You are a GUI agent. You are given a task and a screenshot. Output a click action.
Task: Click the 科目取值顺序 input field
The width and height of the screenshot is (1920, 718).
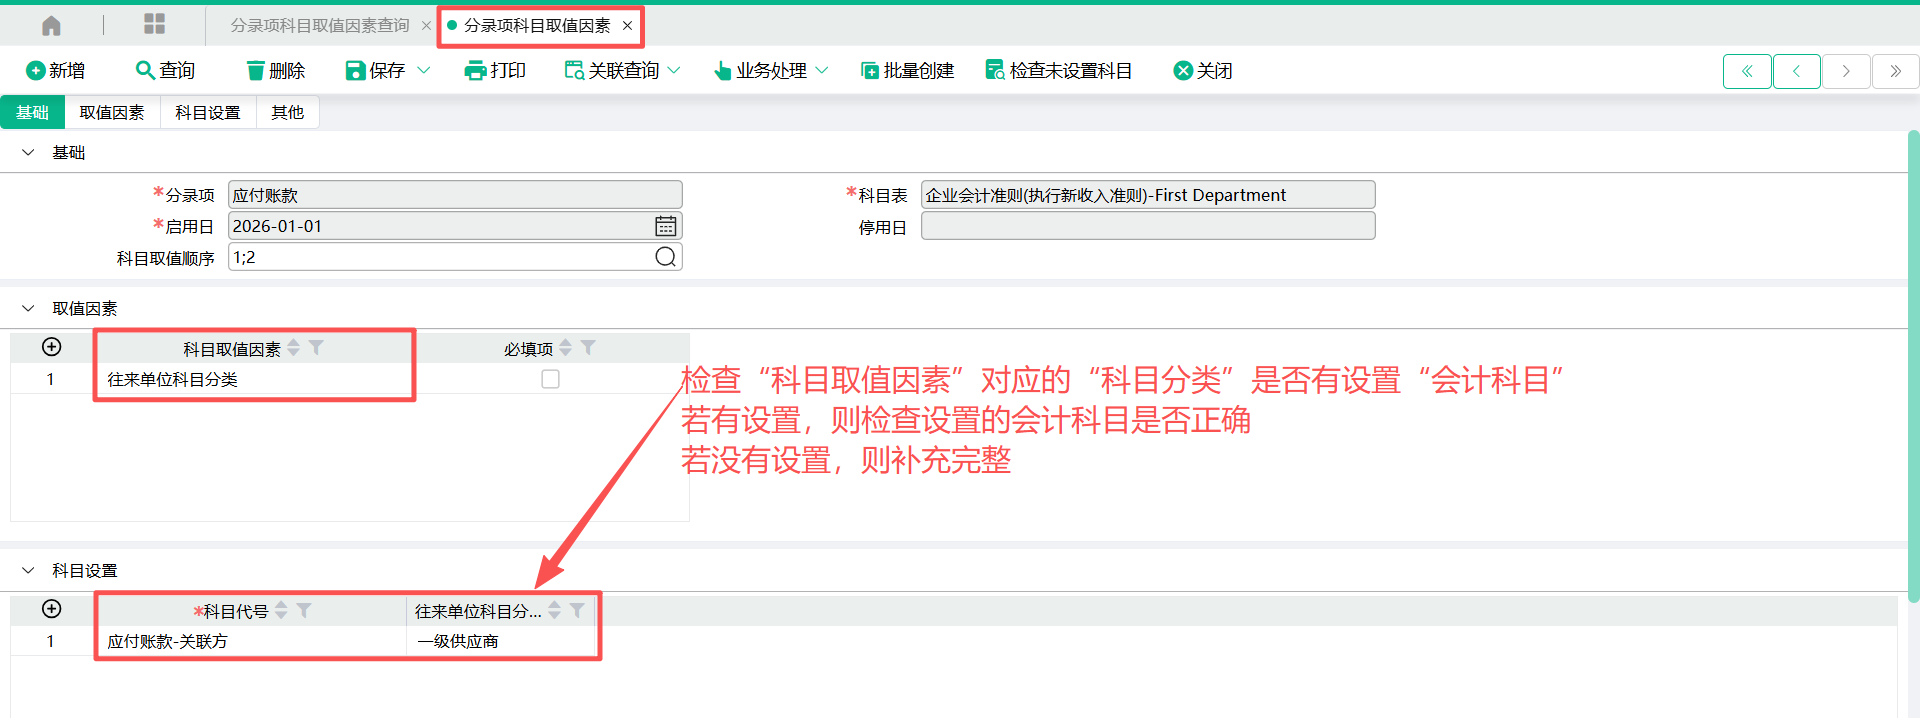tap(440, 257)
